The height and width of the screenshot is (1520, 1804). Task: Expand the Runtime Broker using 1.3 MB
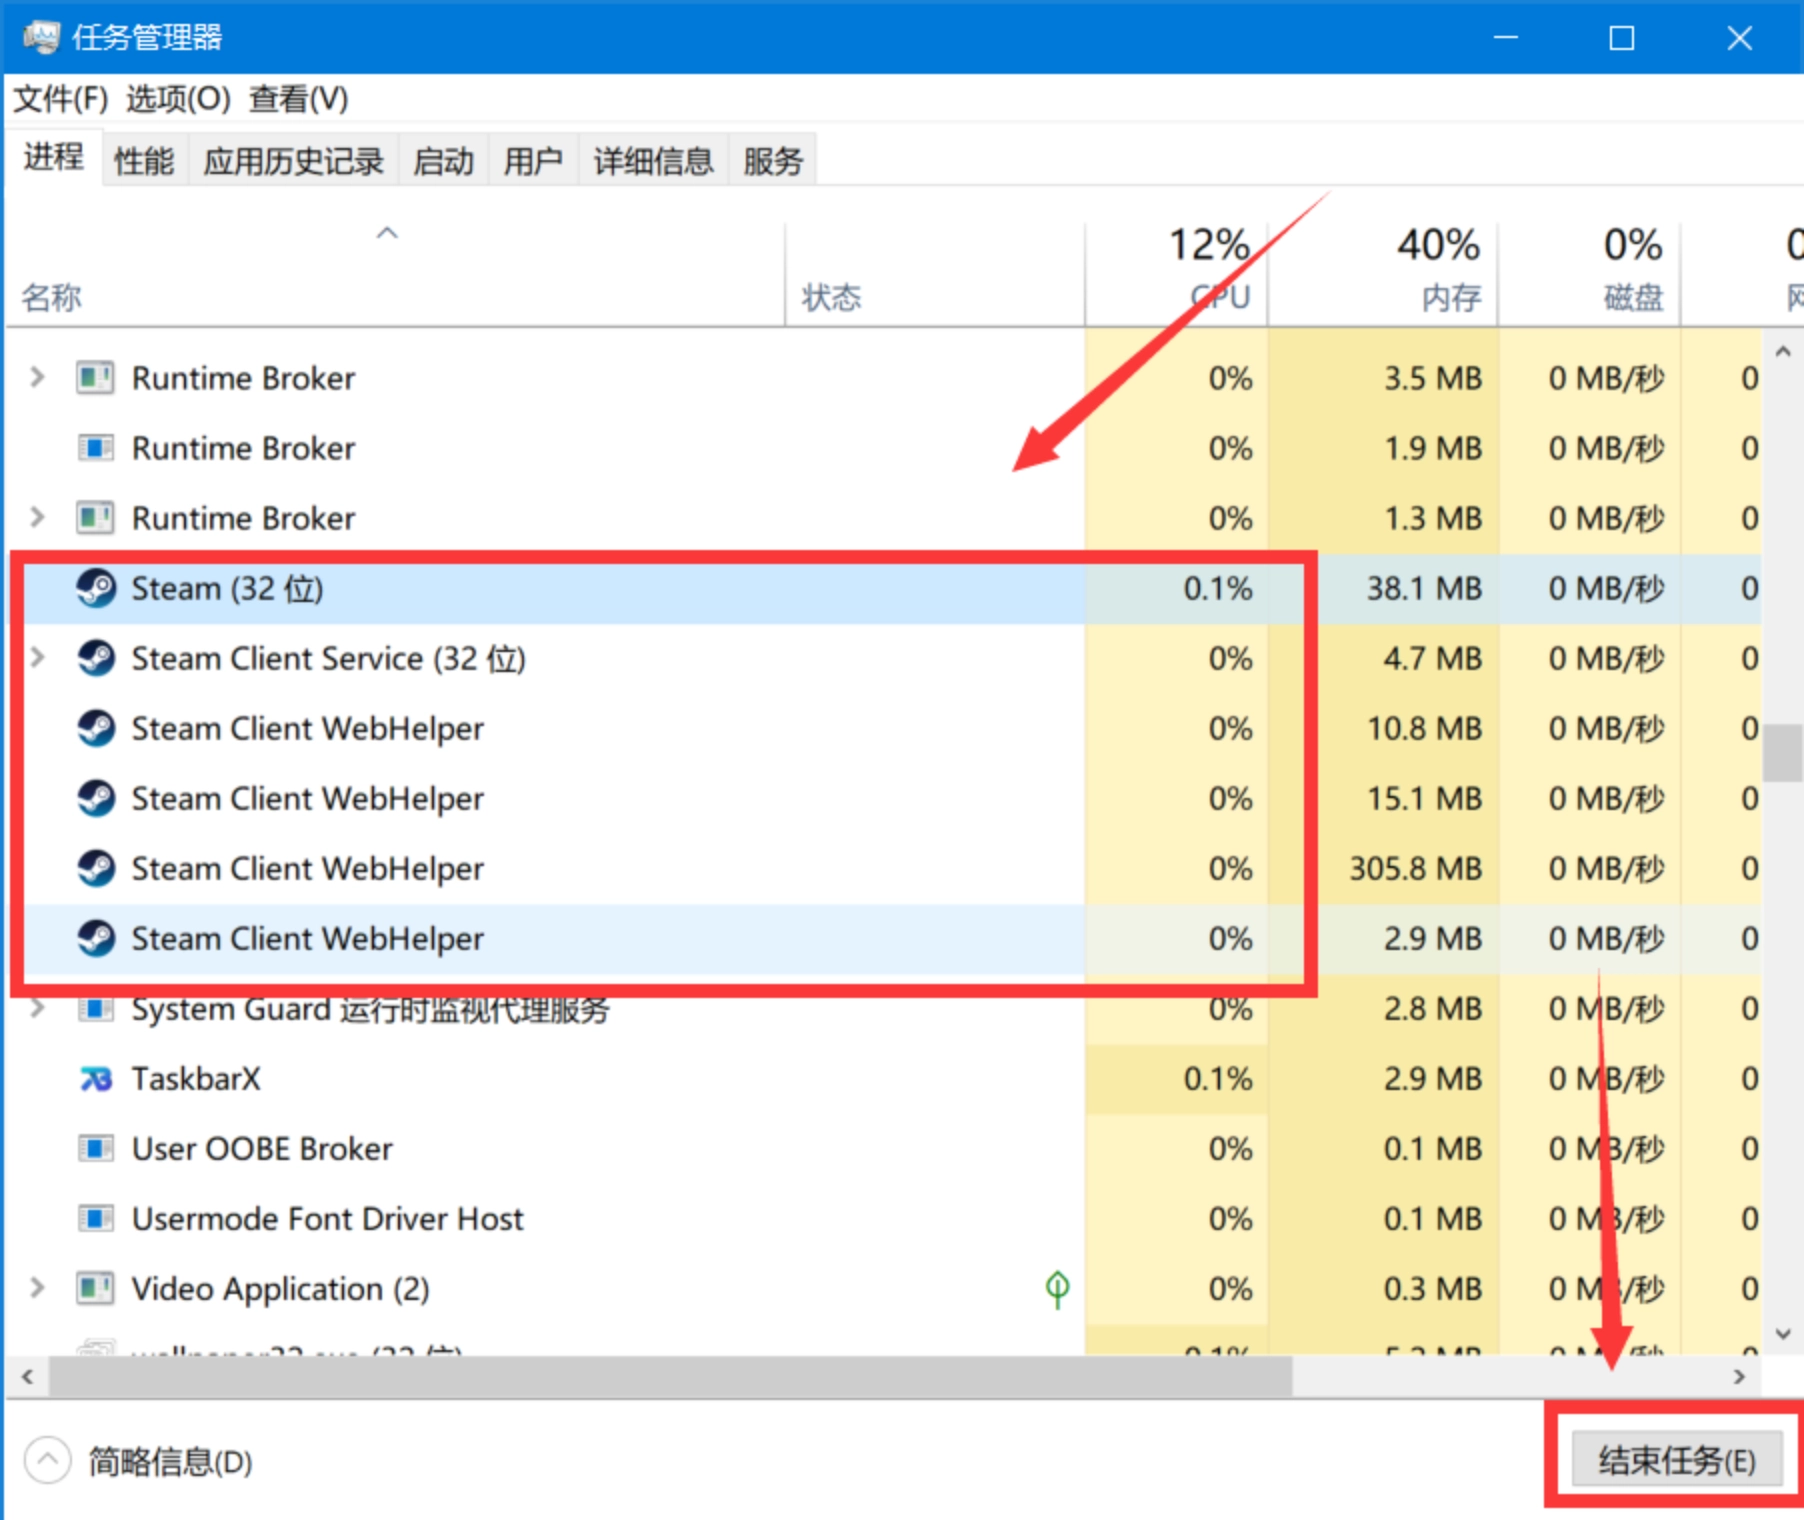coord(37,517)
